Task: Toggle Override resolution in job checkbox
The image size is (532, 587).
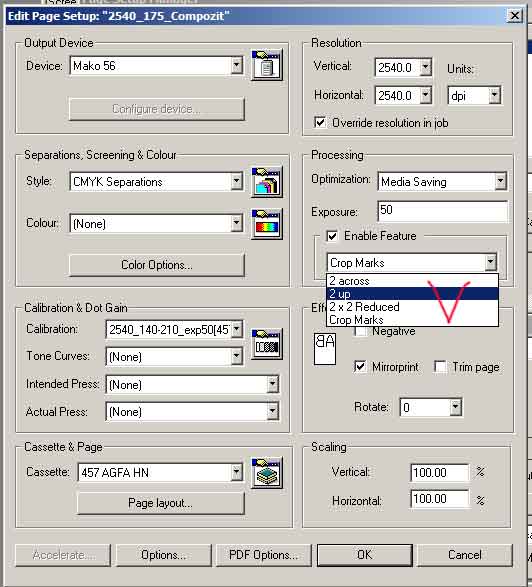Action: 320,122
